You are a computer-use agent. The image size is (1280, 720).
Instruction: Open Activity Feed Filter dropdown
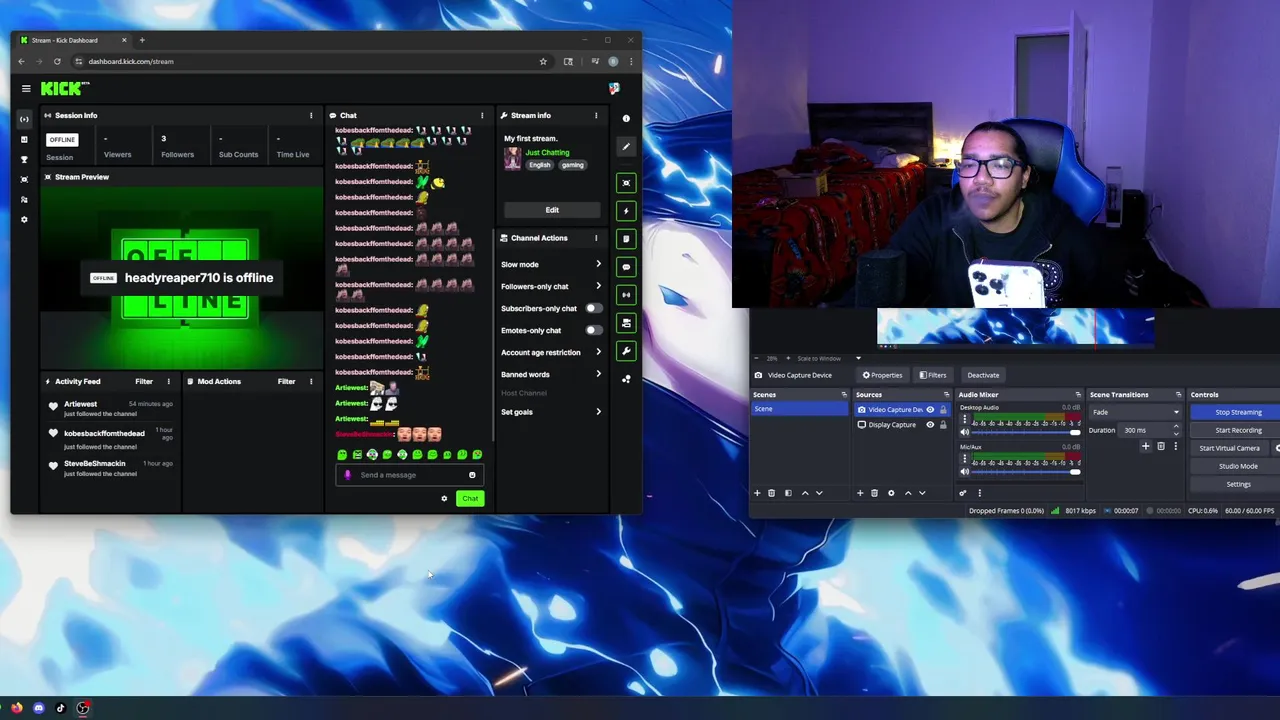(x=144, y=381)
